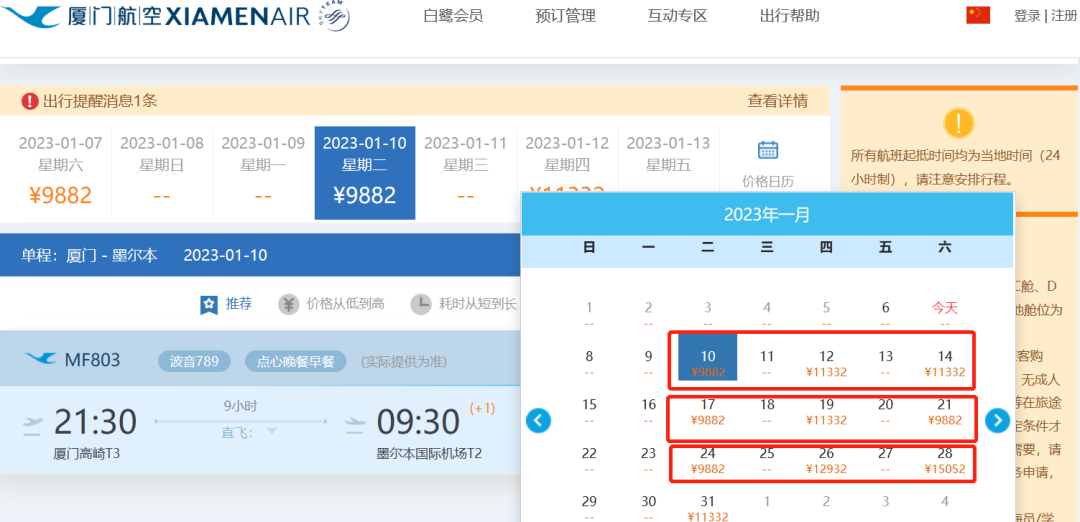This screenshot has height=522, width=1080.
Task: Click the 推荐 star icon
Action: 209,304
